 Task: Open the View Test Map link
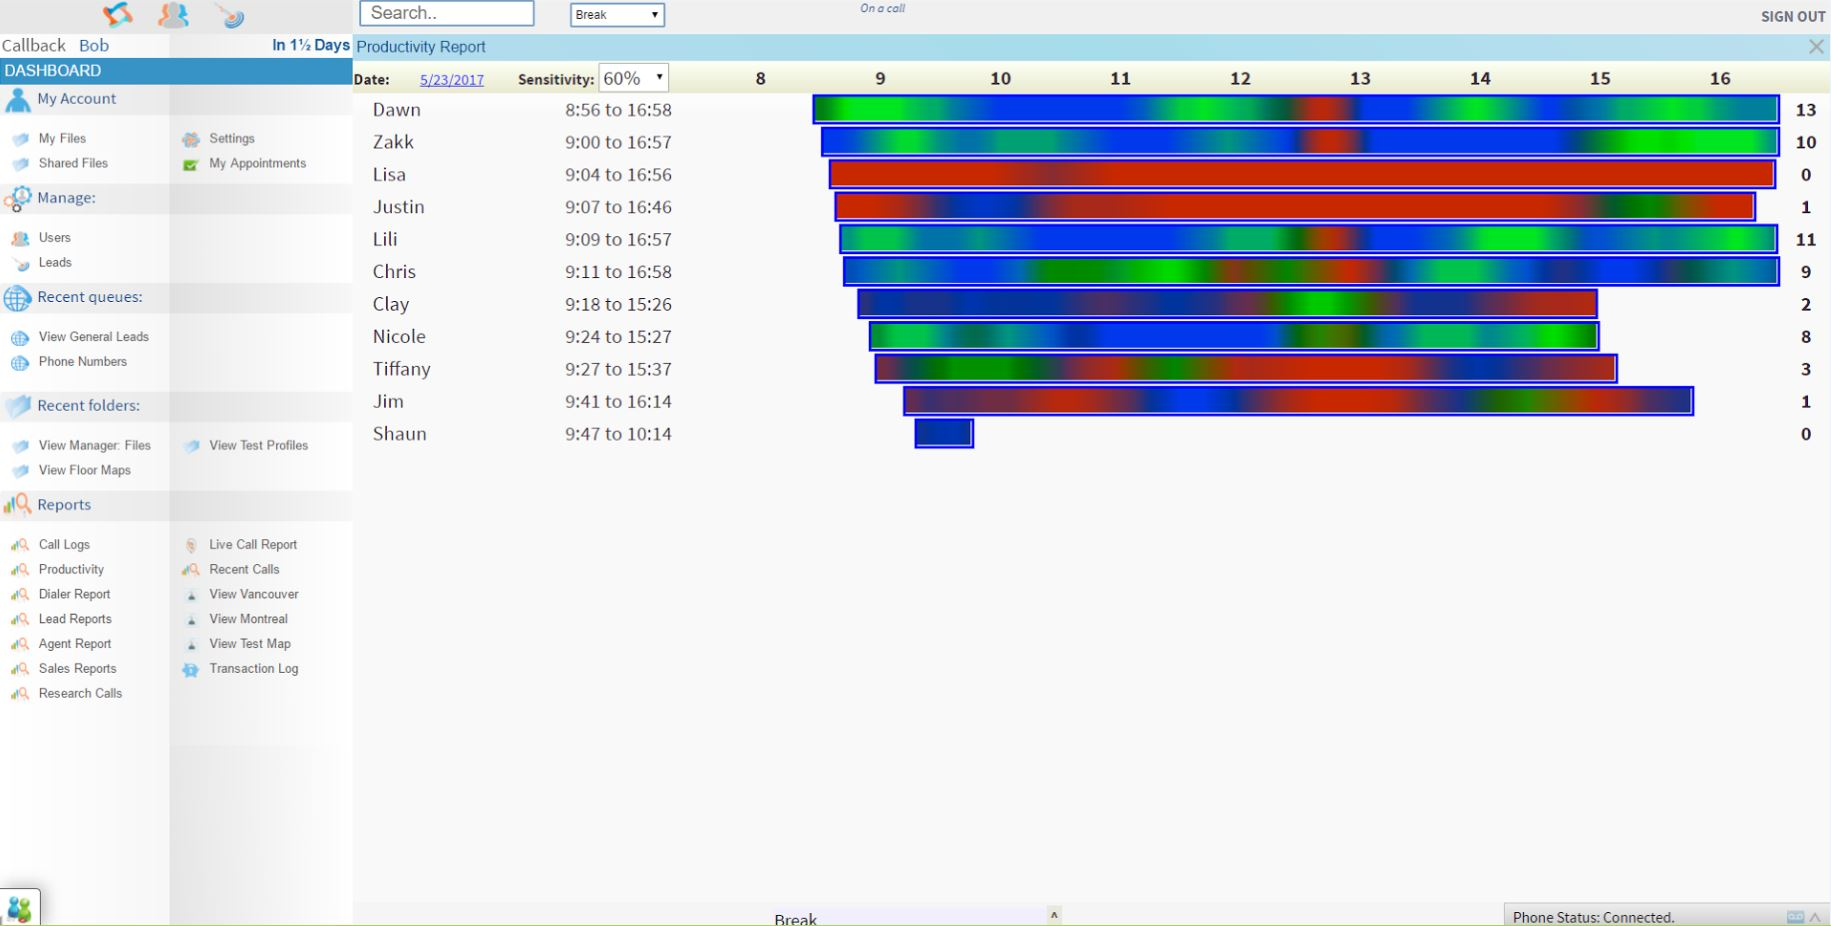[x=250, y=644]
